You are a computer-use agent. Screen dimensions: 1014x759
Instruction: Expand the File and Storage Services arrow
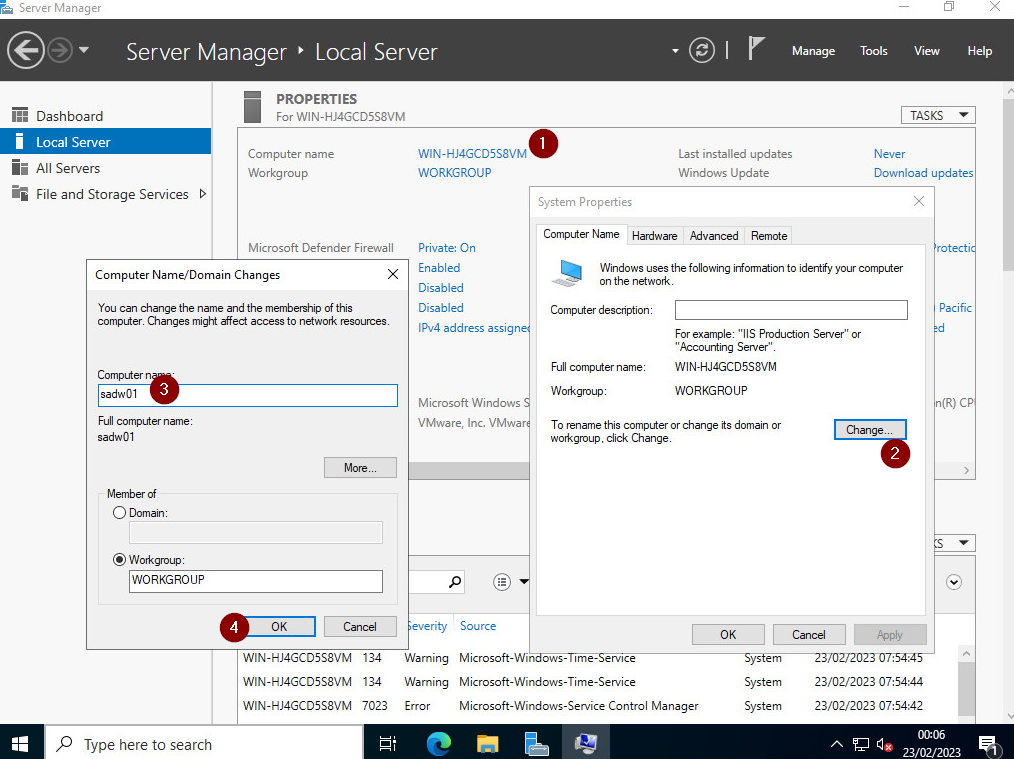202,194
